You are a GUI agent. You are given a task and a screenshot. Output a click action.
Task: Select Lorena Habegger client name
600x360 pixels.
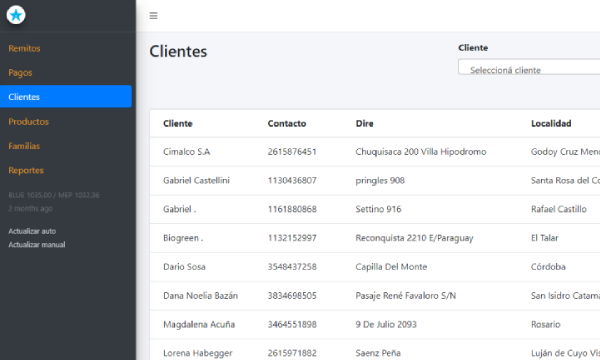point(198,353)
